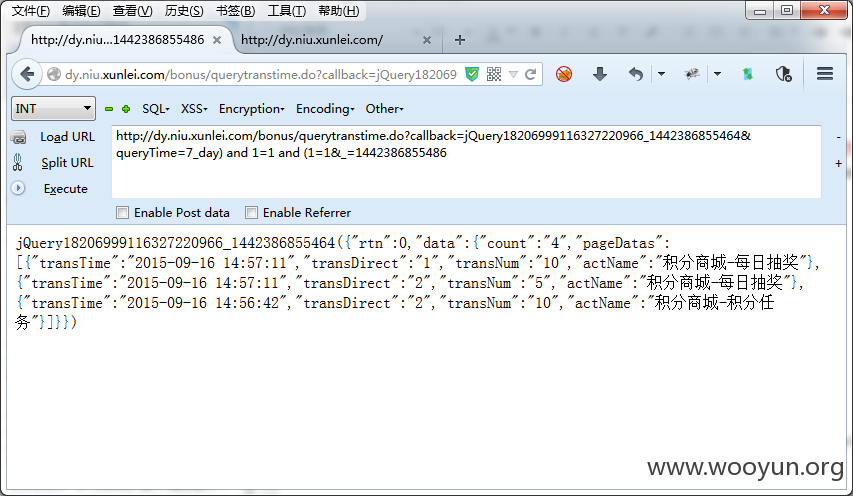The height and width of the screenshot is (496, 853).
Task: Open the 查看(V) menu
Action: [132, 10]
